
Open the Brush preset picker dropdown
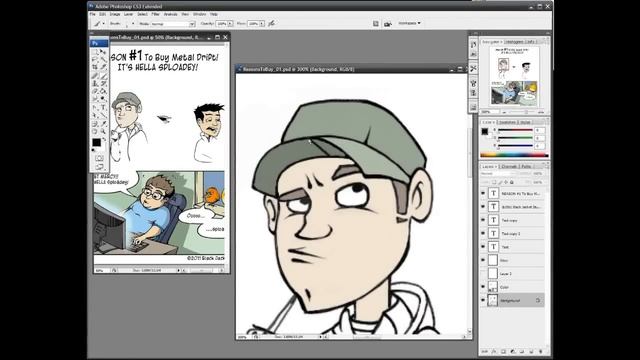click(133, 24)
